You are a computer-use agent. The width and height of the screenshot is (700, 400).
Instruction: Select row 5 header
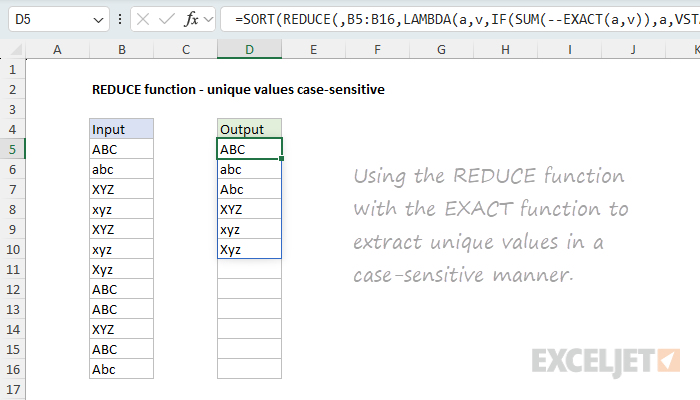pyautogui.click(x=12, y=149)
